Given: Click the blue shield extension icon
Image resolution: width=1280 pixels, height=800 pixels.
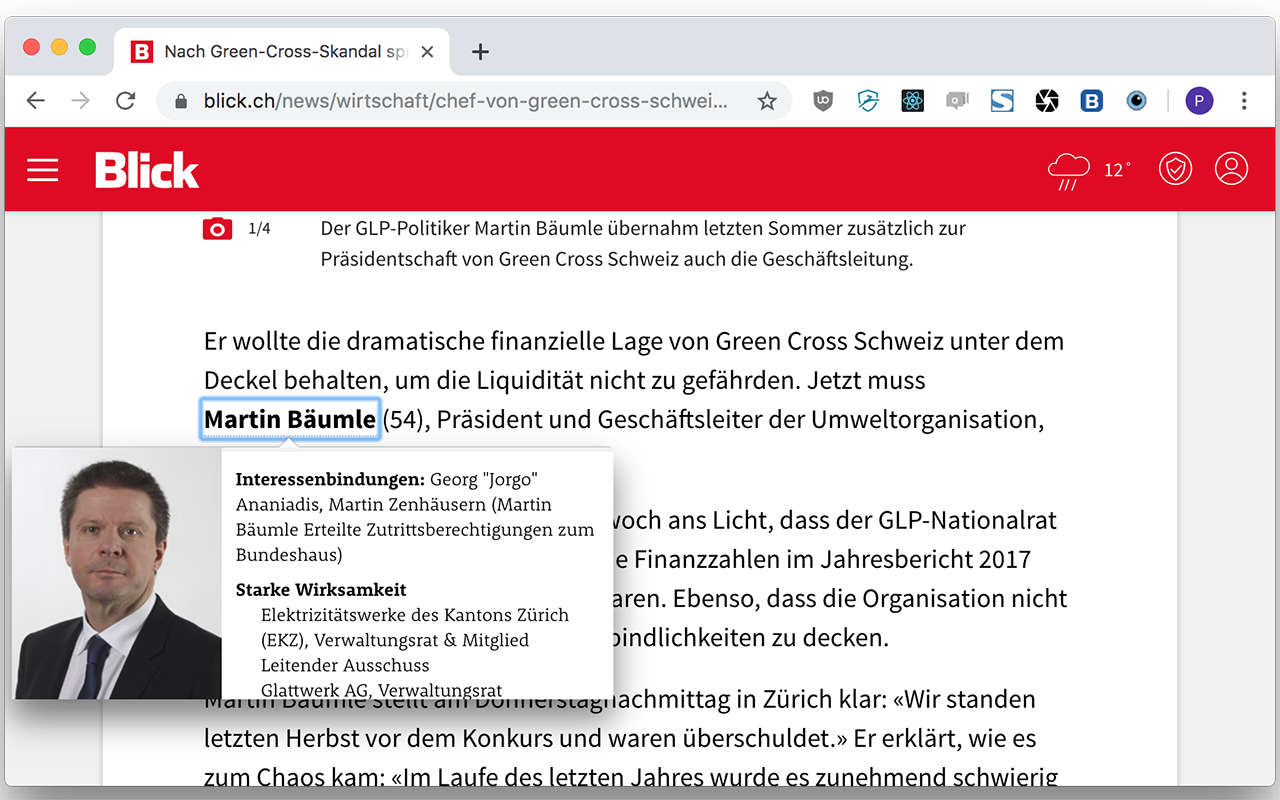Looking at the screenshot, I should [868, 100].
